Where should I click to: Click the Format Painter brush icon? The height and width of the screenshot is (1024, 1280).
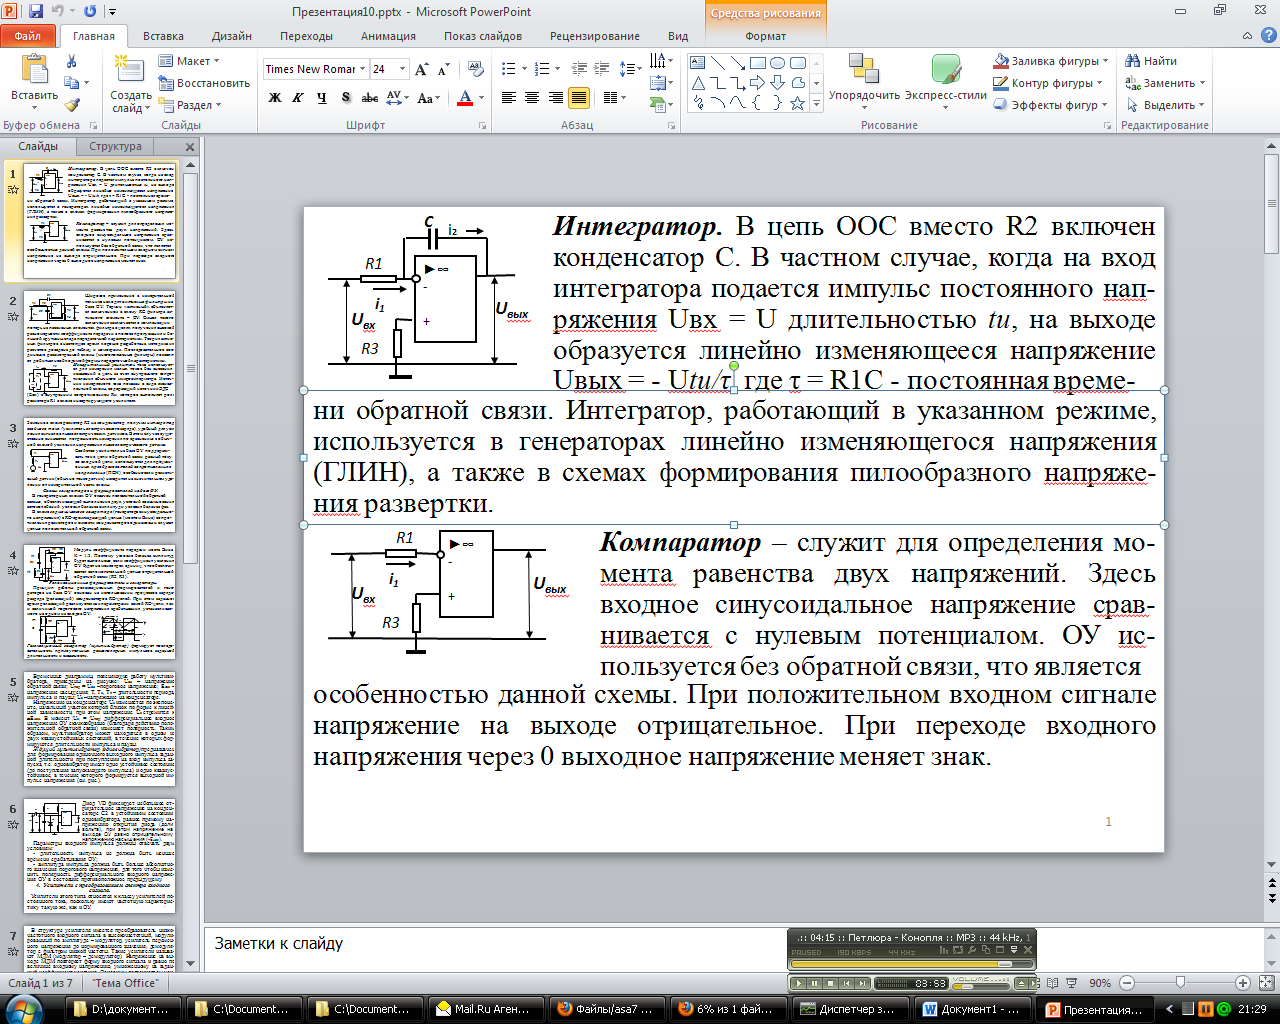[x=71, y=104]
